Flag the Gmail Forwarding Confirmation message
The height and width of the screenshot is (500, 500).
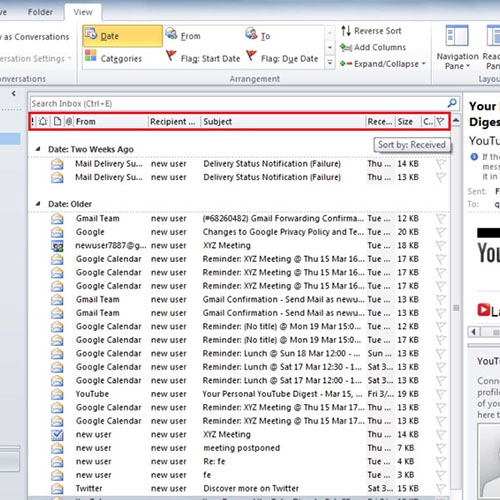(441, 219)
